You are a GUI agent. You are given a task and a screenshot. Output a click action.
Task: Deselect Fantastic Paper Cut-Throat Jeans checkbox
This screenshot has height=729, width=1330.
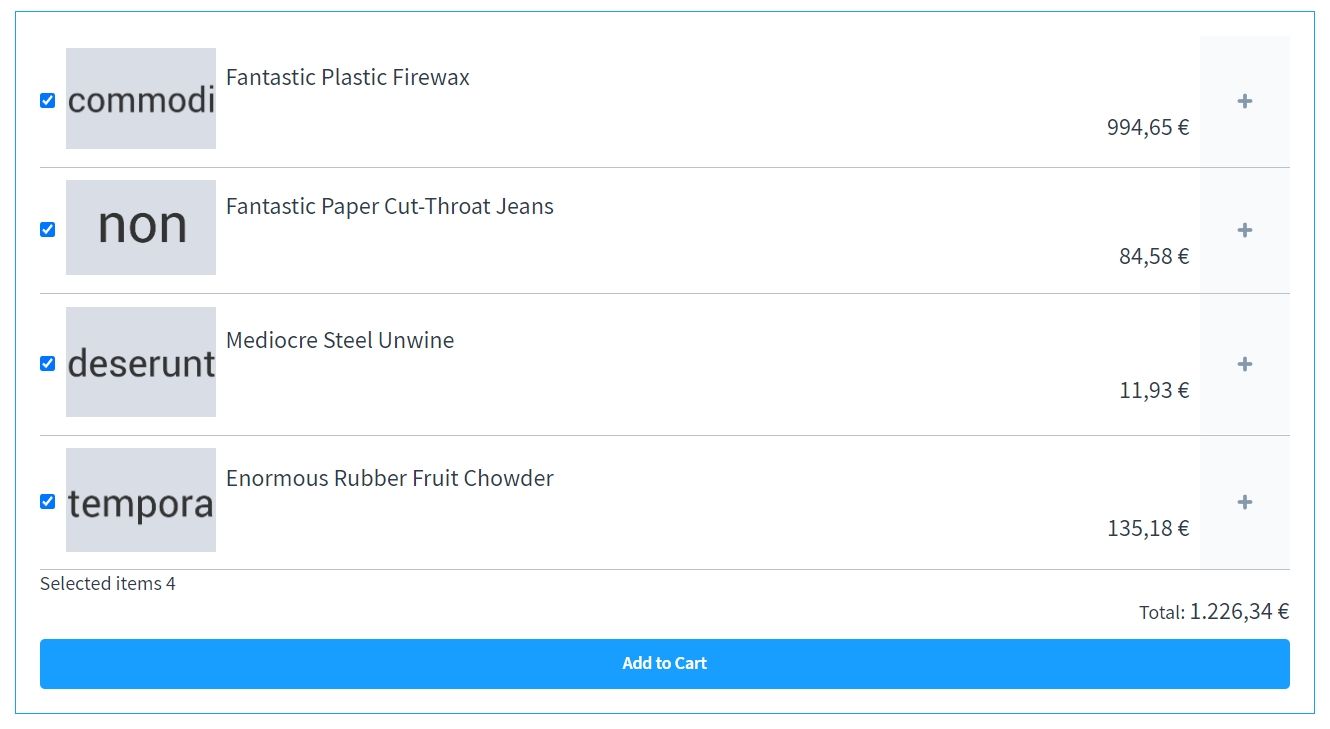click(x=47, y=229)
